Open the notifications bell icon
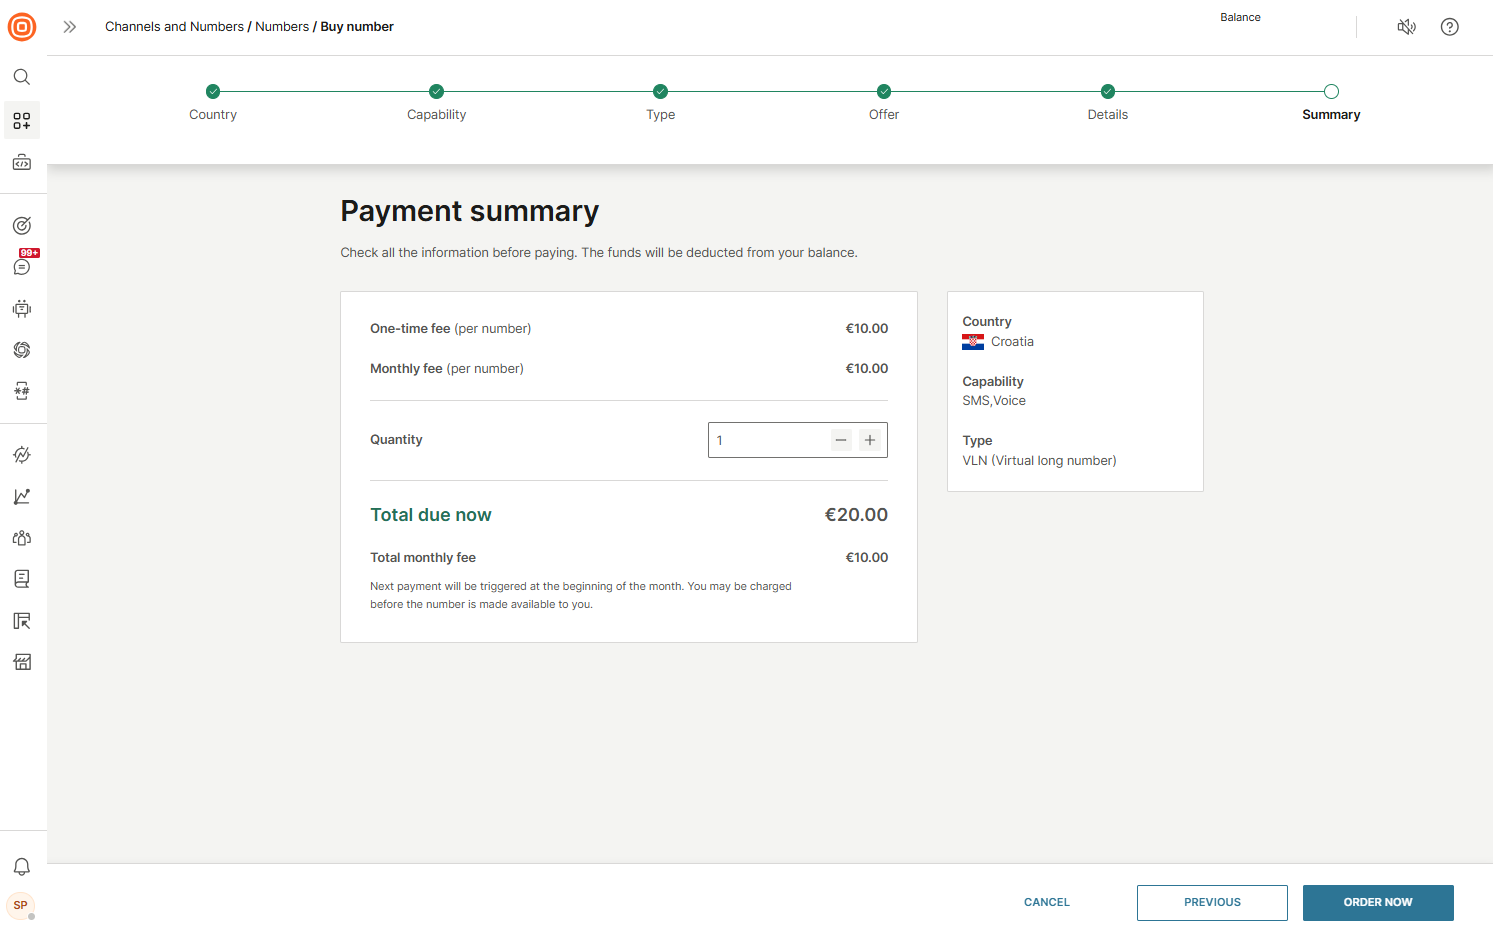The image size is (1493, 940). click(x=22, y=867)
